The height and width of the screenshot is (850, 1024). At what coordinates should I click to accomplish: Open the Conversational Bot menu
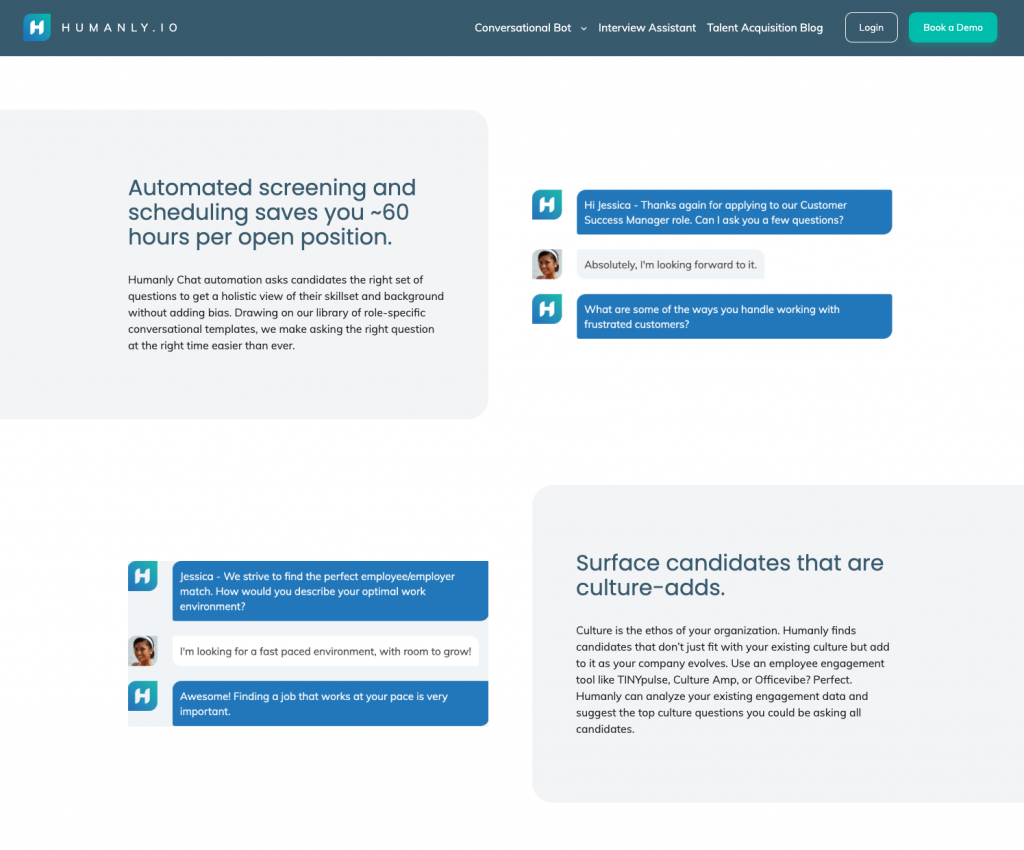coord(523,28)
